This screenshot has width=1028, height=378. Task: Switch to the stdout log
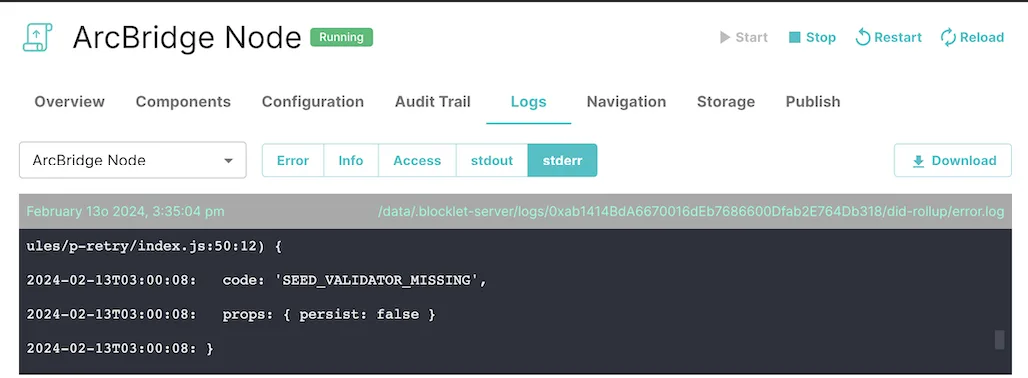coord(492,161)
